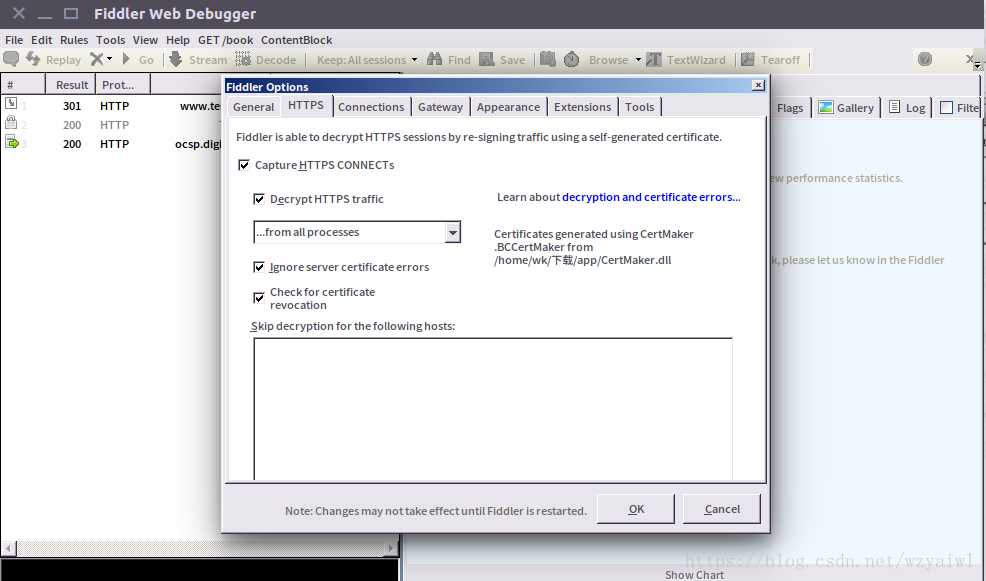
Task: Open the ContentBlock menu
Action: point(296,40)
